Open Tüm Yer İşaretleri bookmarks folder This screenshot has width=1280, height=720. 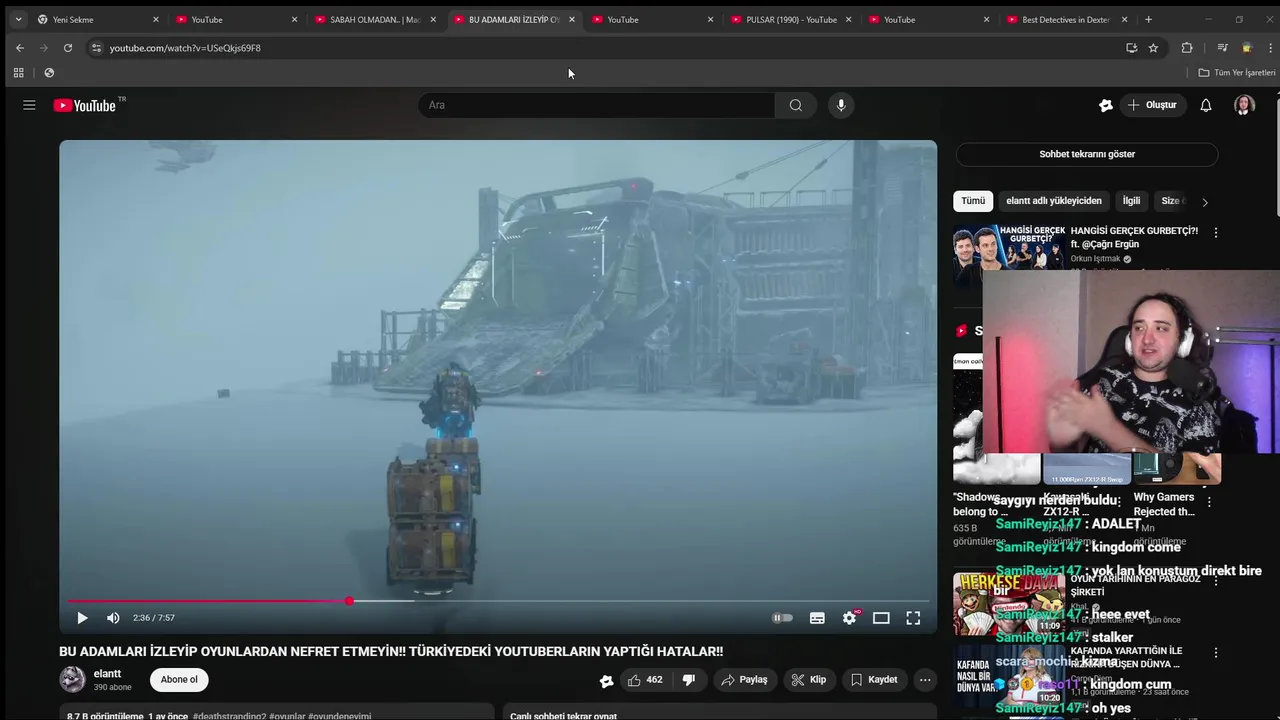(x=1237, y=73)
